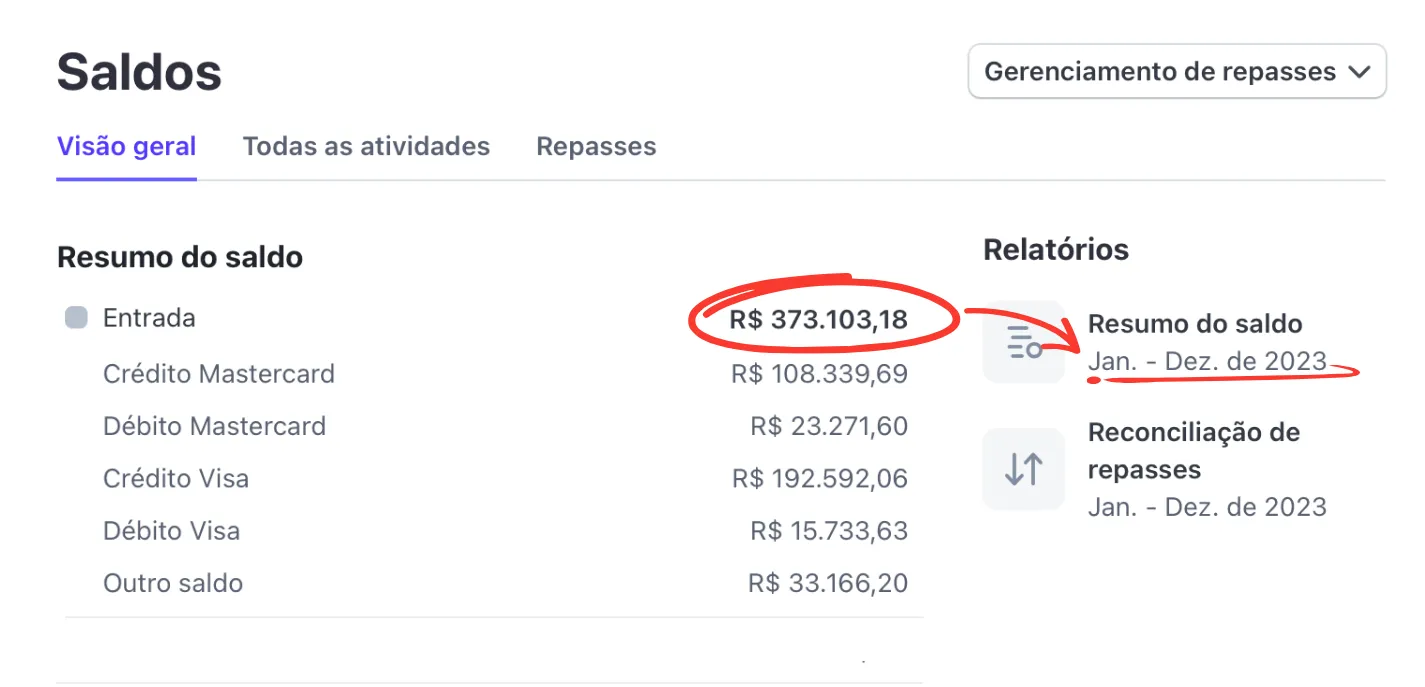The height and width of the screenshot is (687, 1425).
Task: Click the Relatórios section heading
Action: (x=1055, y=250)
